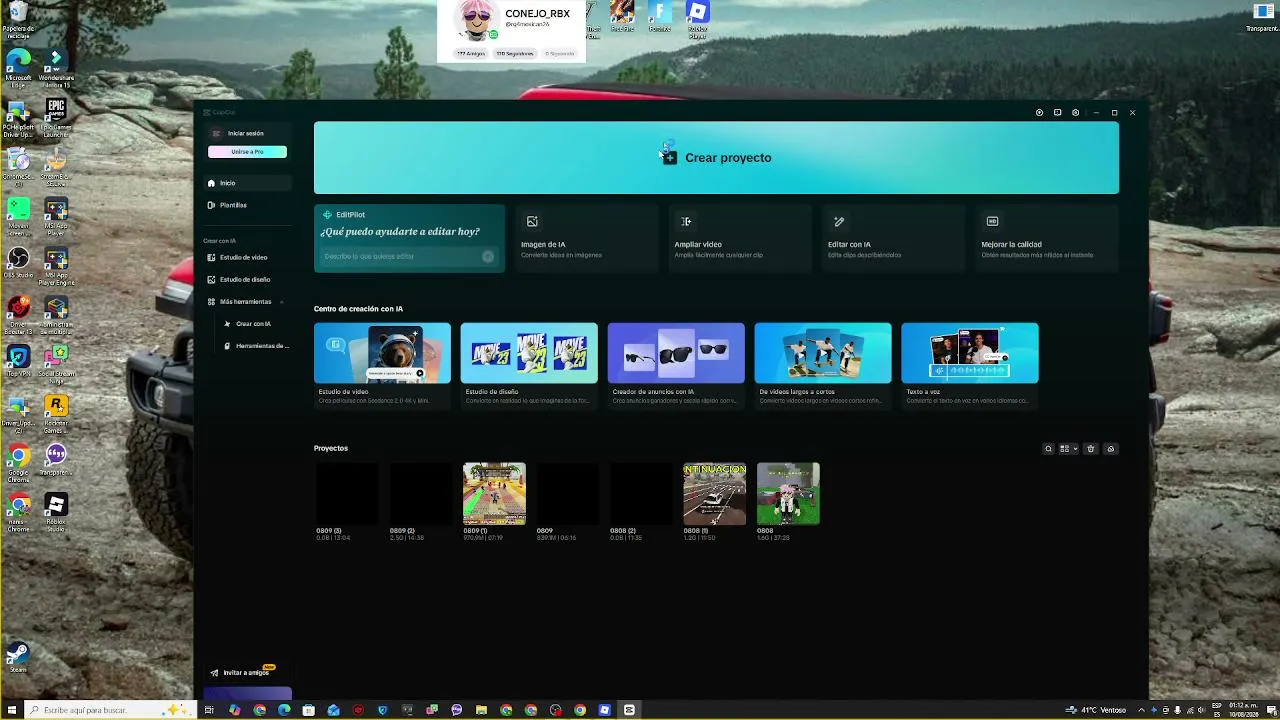Open the Texto a voz thumbnail
The width and height of the screenshot is (1280, 720).
tap(970, 353)
